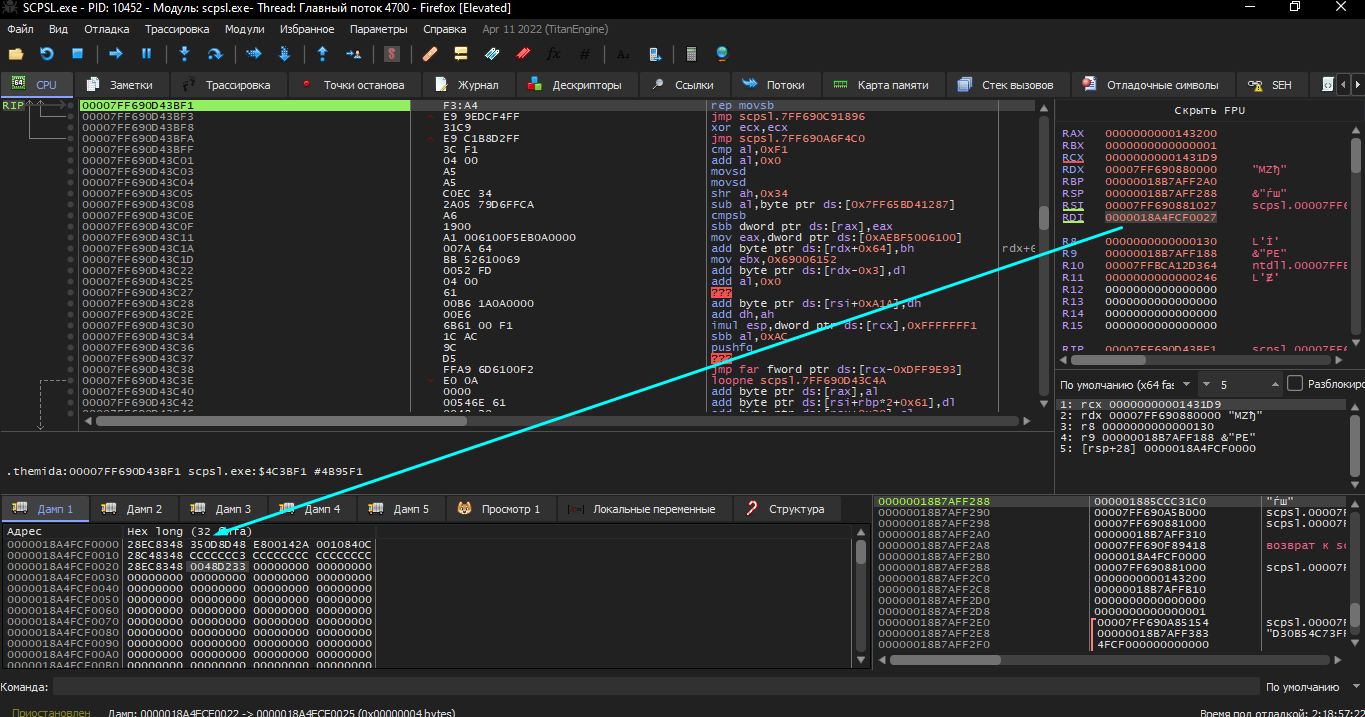This screenshot has height=717, width=1365.
Task: Open the calling convention dropdown (x64 fastcall)
Action: (x=1125, y=385)
